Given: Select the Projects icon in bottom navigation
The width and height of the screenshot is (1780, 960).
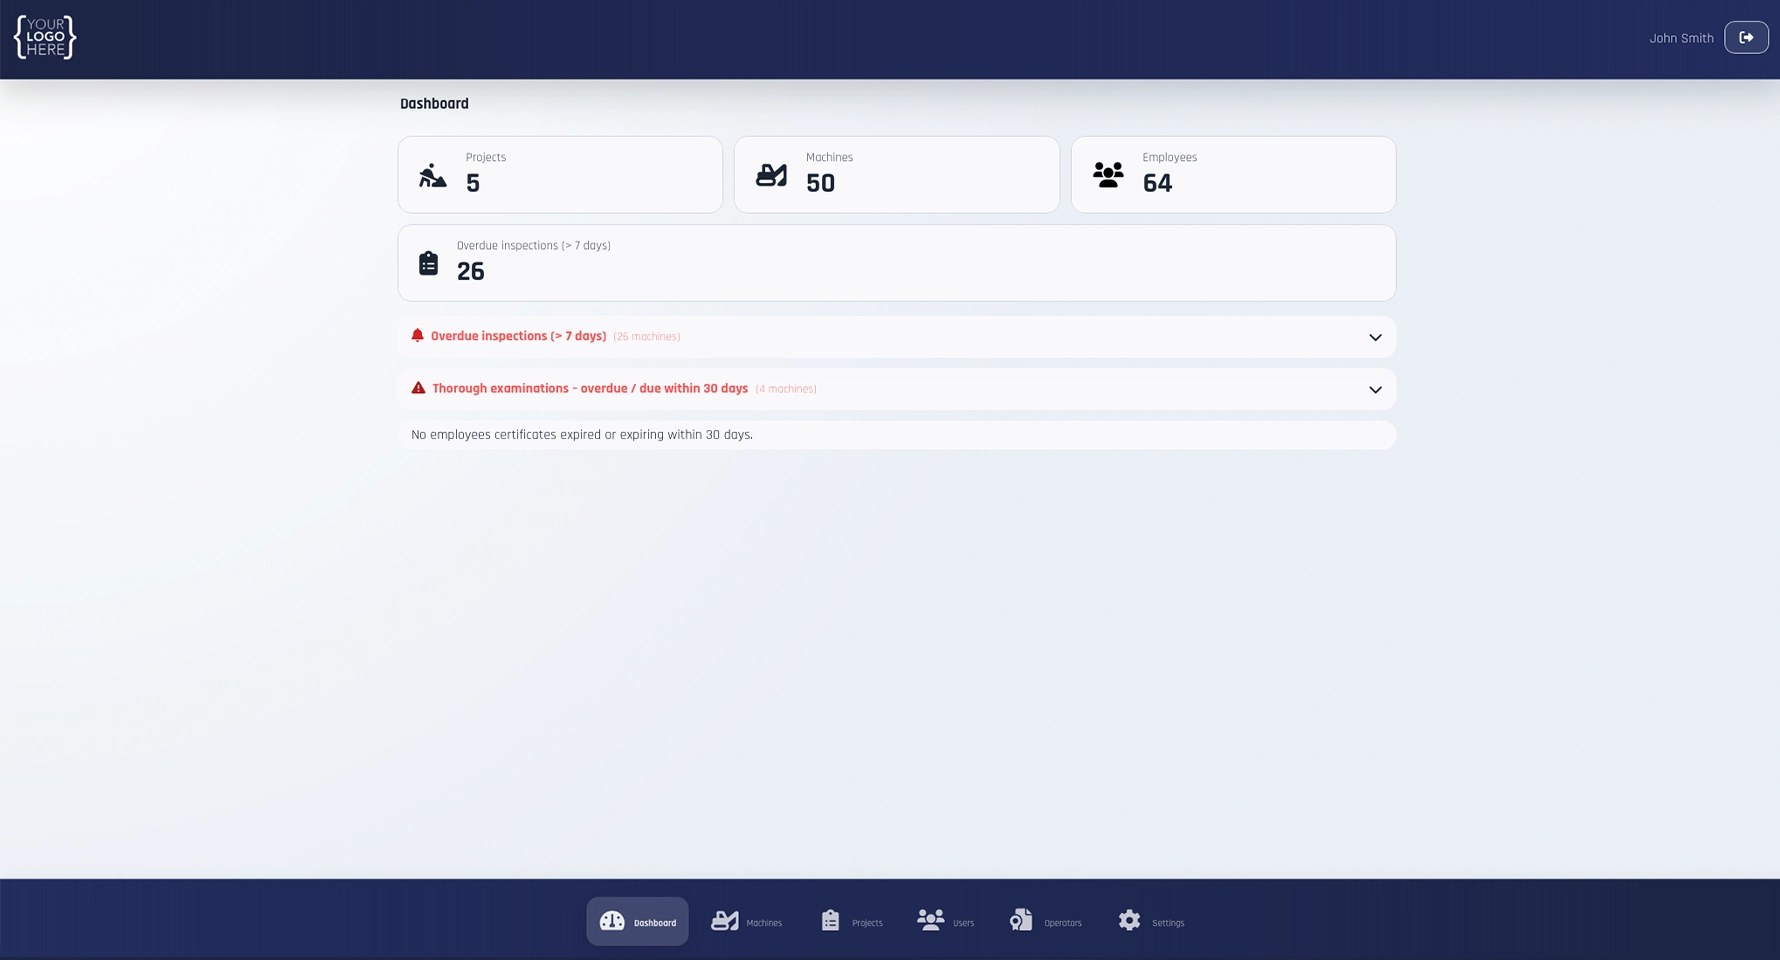Looking at the screenshot, I should [x=830, y=919].
